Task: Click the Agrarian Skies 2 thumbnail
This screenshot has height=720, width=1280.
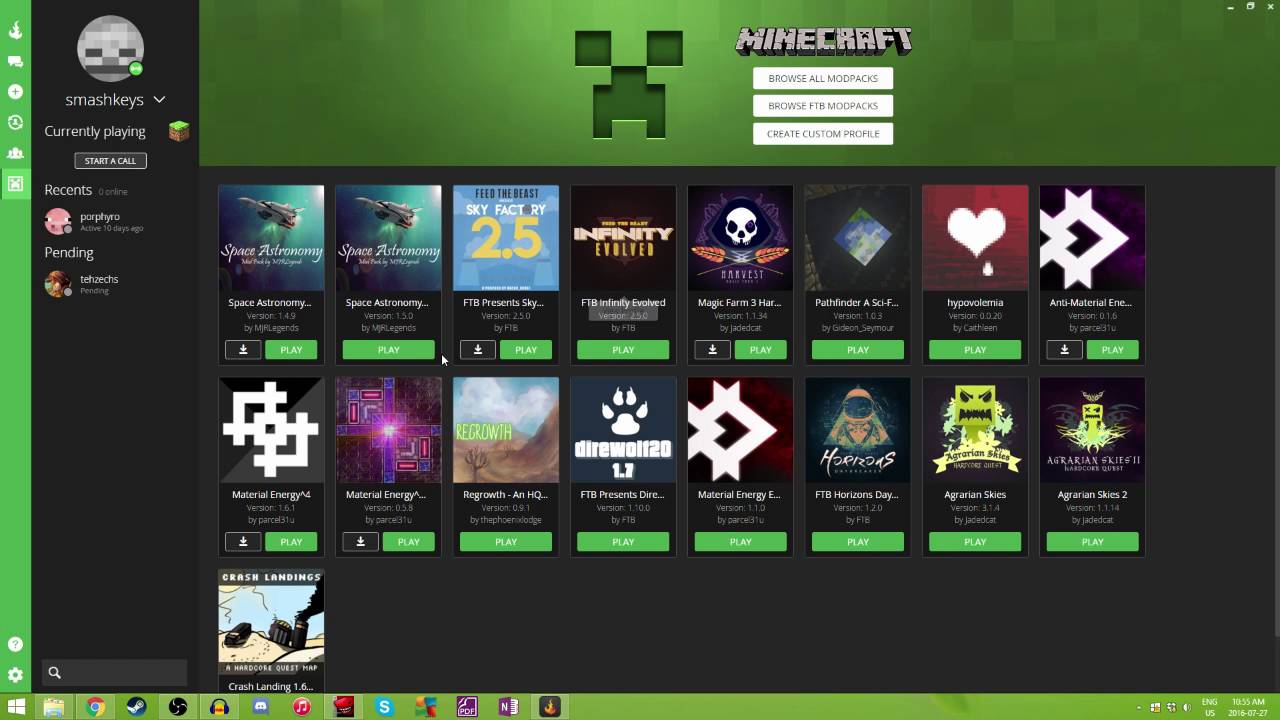Action: [1092, 430]
